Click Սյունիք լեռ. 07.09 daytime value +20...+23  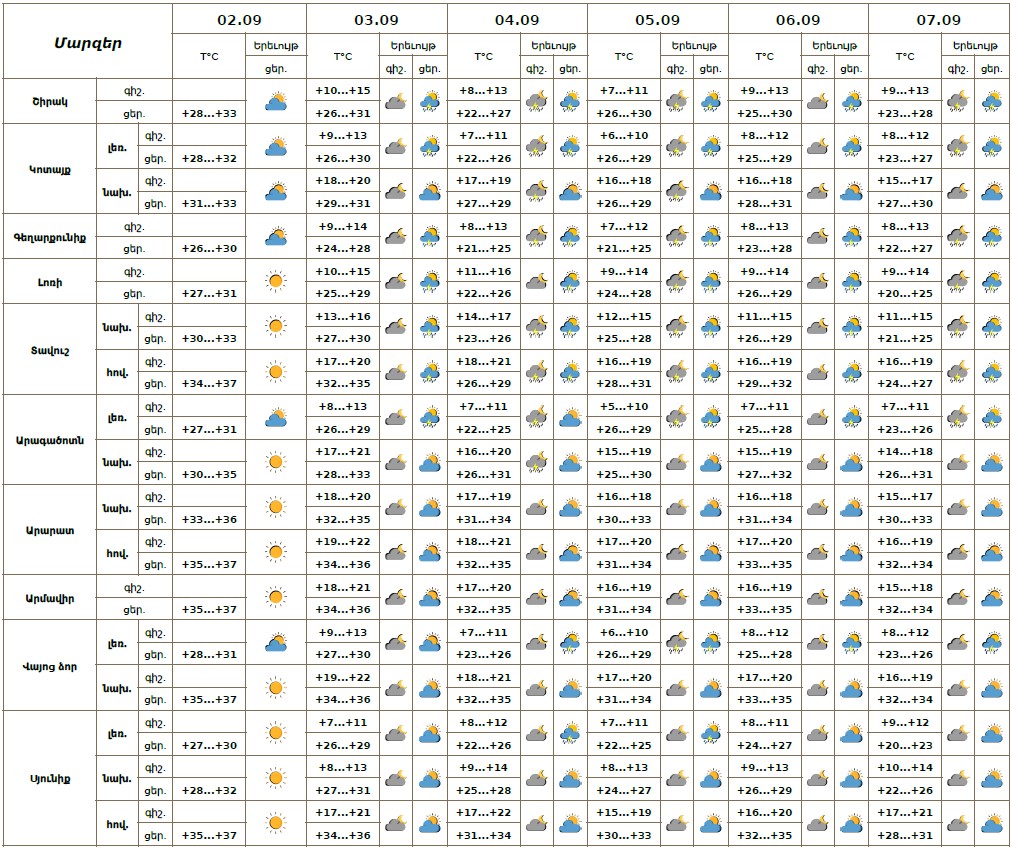(905, 746)
